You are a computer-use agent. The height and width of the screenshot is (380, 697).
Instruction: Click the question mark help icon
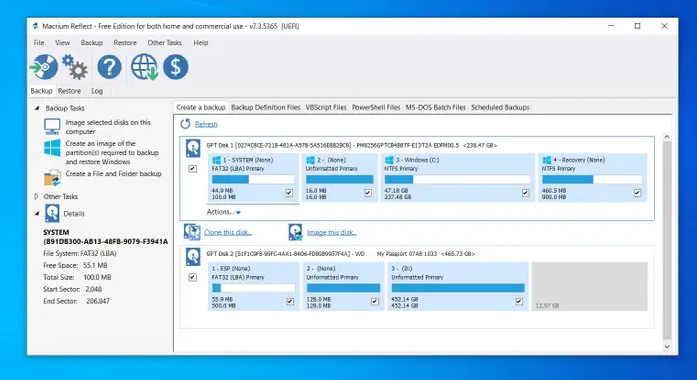pyautogui.click(x=109, y=67)
